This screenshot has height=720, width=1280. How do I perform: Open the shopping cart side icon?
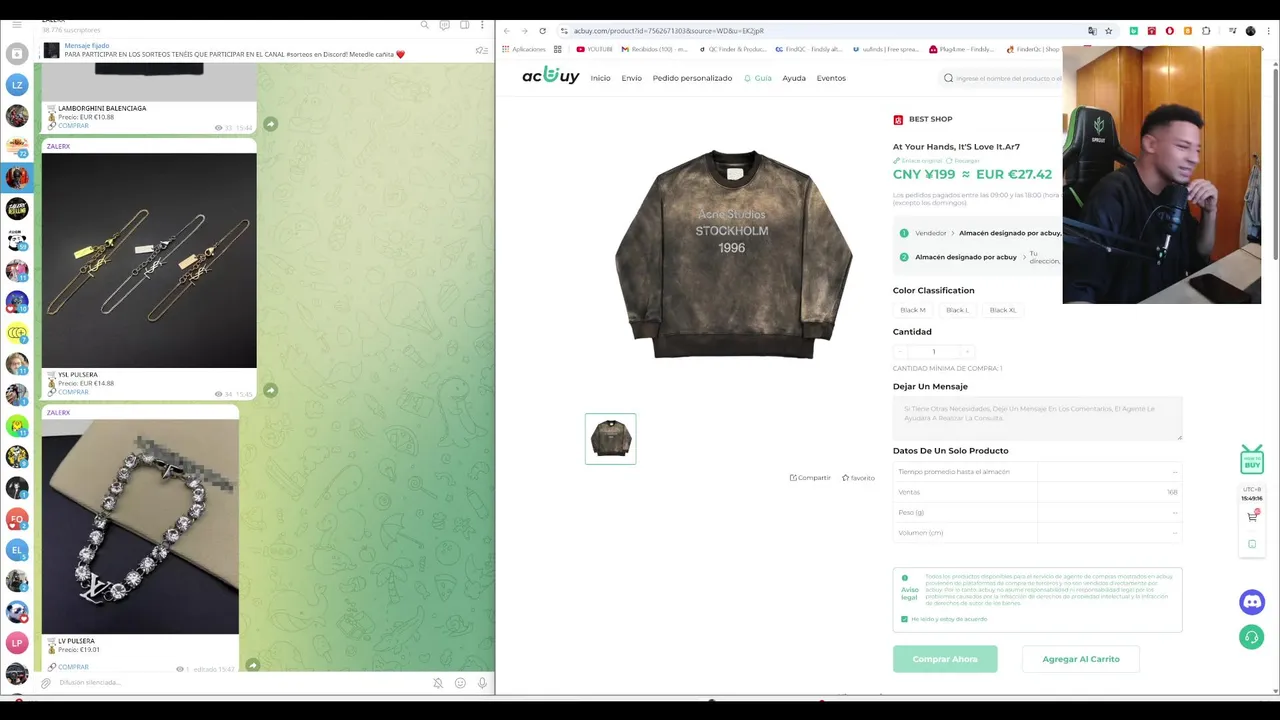click(x=1252, y=516)
